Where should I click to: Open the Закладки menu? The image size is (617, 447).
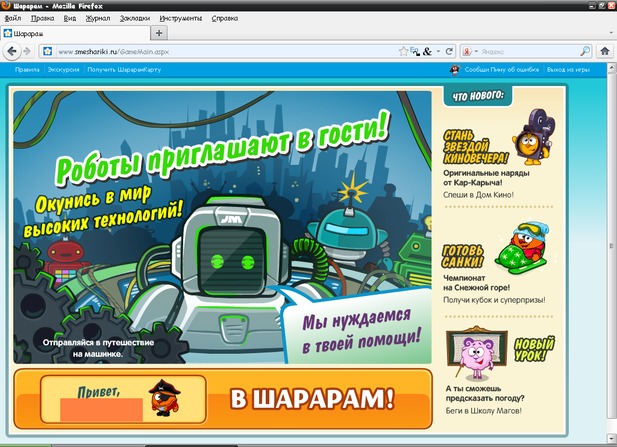pos(135,18)
